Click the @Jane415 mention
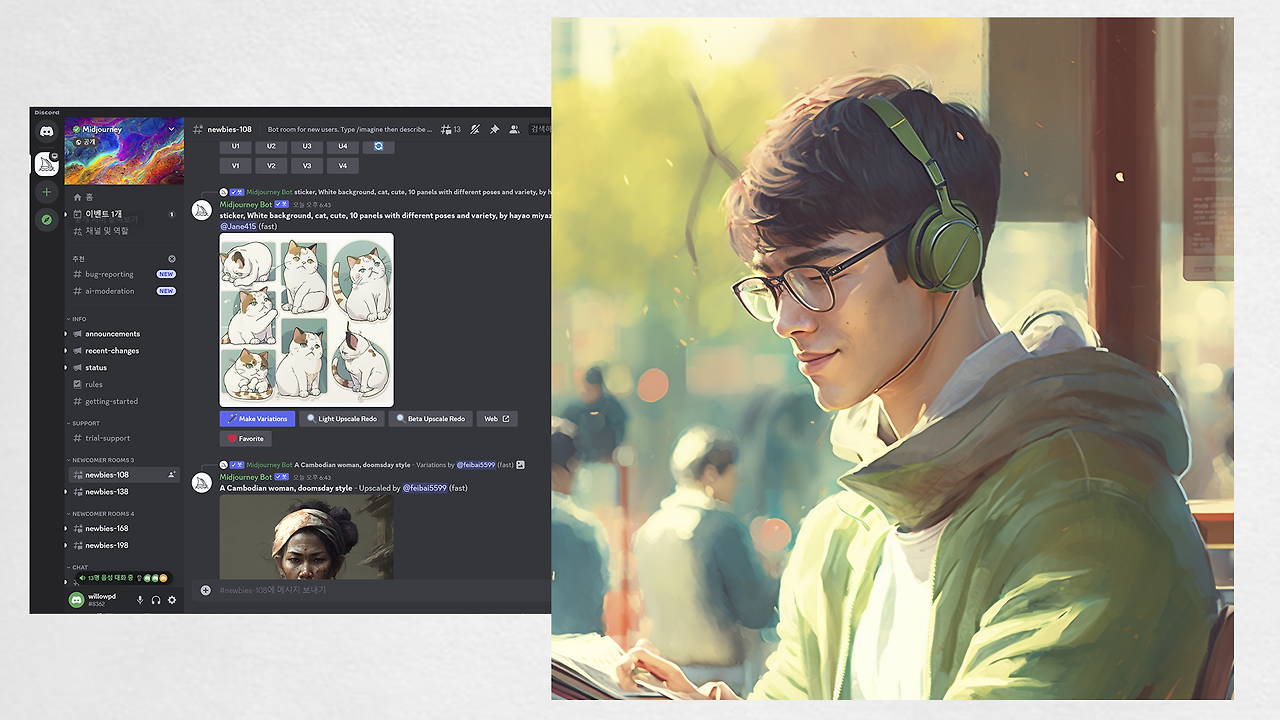This screenshot has height=720, width=1280. coord(237,226)
